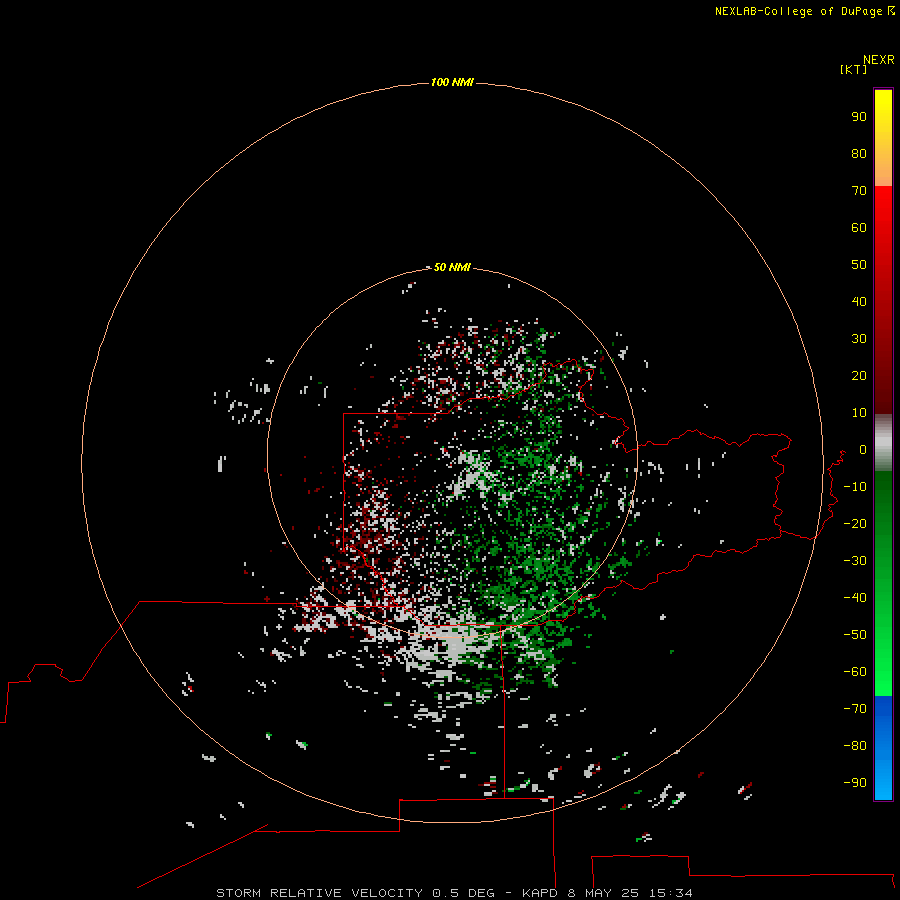Click the 0.5 DEG elevation text
The height and width of the screenshot is (900, 900).
pos(463,893)
